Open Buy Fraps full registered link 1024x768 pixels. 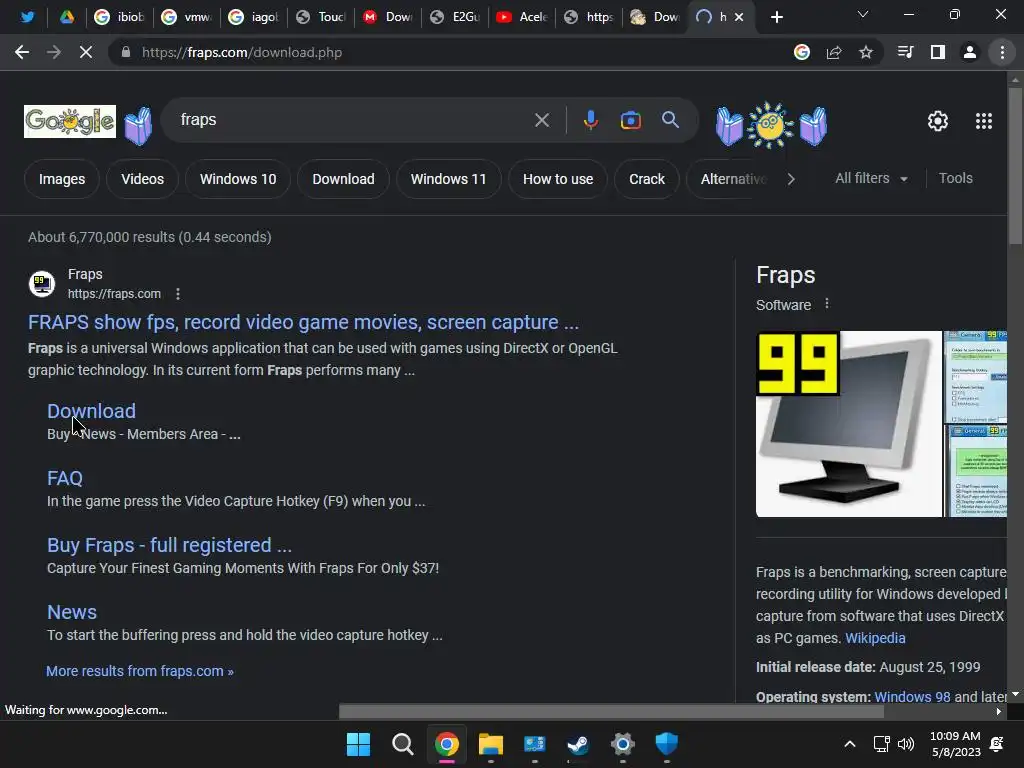coord(169,545)
